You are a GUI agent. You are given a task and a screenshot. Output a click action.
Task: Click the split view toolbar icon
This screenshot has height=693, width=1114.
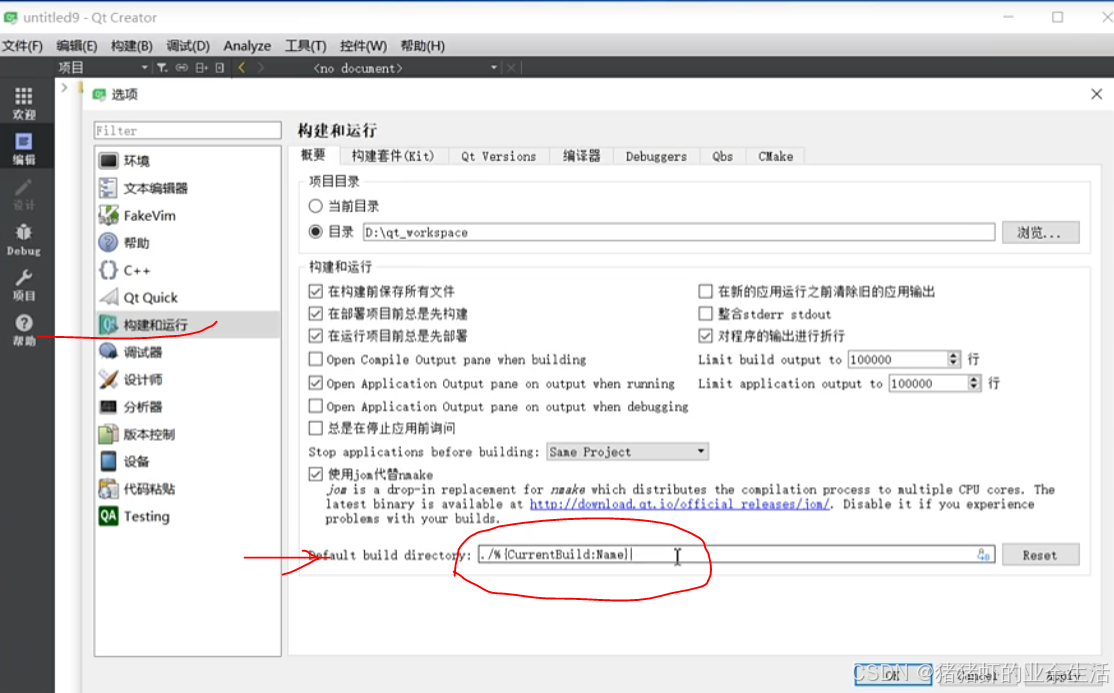click(201, 68)
